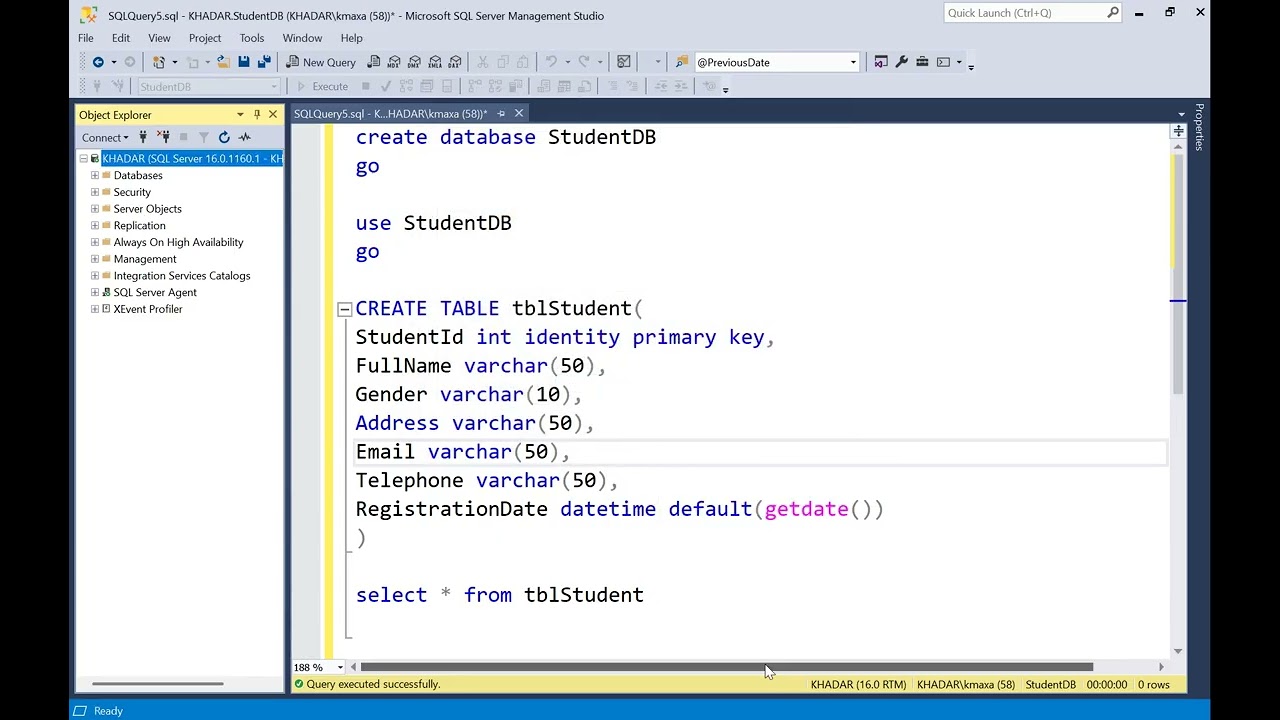Collapse the KHADAR server node
Screen dimensions: 1280x720
pos(83,159)
